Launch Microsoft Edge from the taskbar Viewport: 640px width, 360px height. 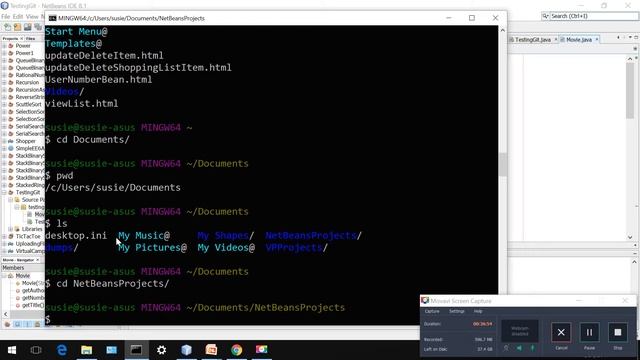pyautogui.click(x=62, y=350)
